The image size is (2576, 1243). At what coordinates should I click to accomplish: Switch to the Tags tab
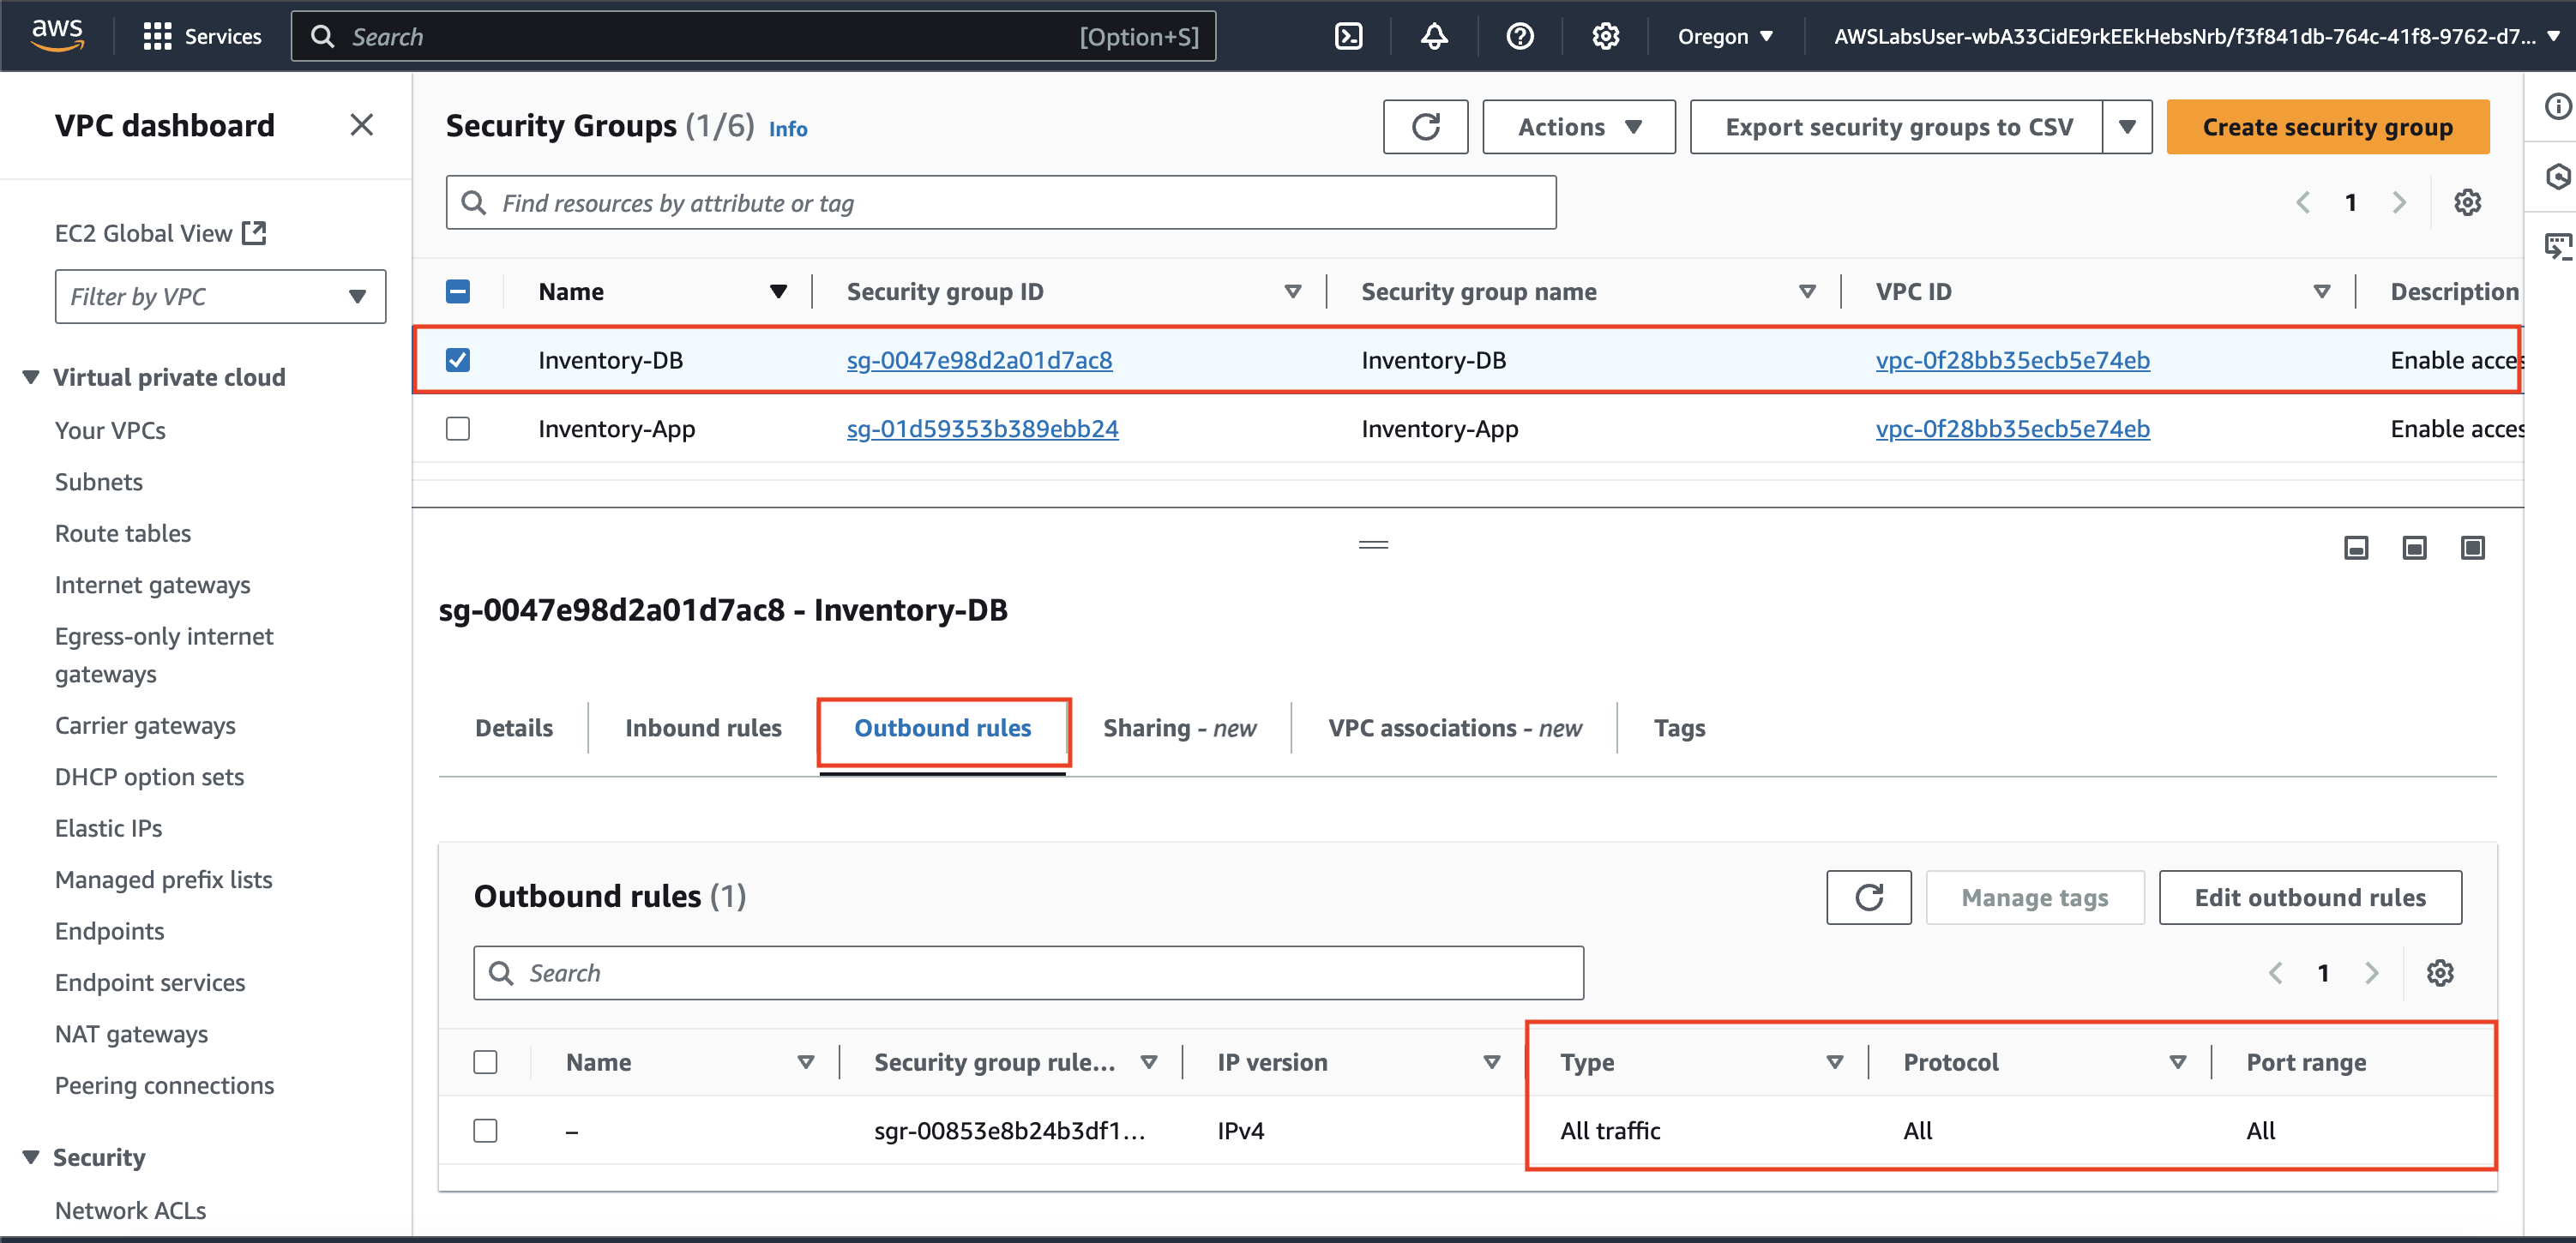click(1679, 728)
